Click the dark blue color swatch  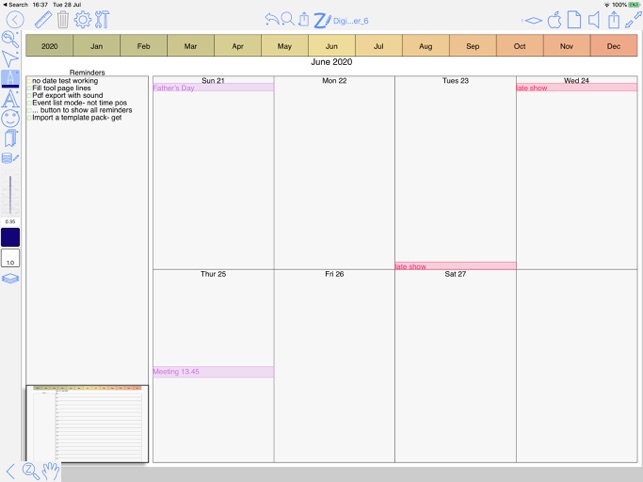[10, 237]
